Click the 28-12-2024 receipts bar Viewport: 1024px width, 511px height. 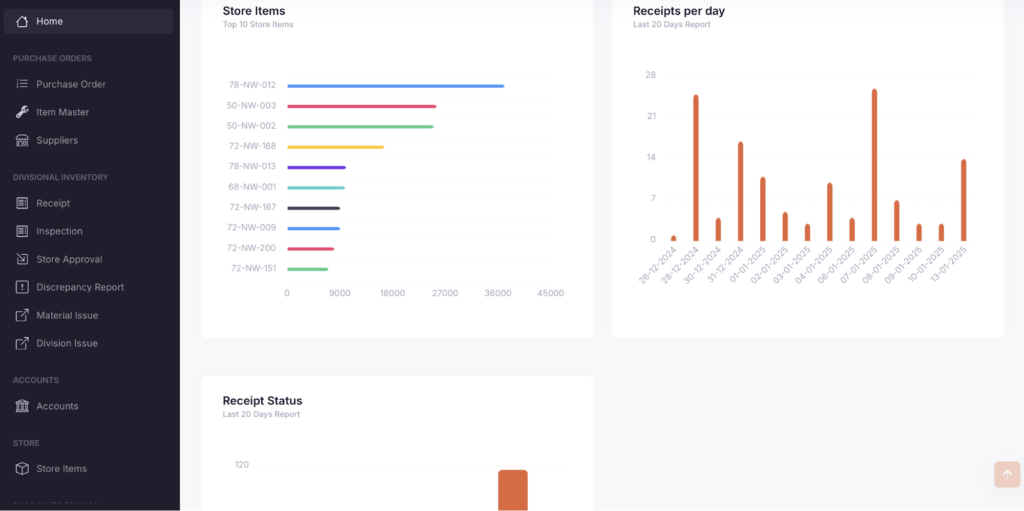pyautogui.click(x=696, y=168)
